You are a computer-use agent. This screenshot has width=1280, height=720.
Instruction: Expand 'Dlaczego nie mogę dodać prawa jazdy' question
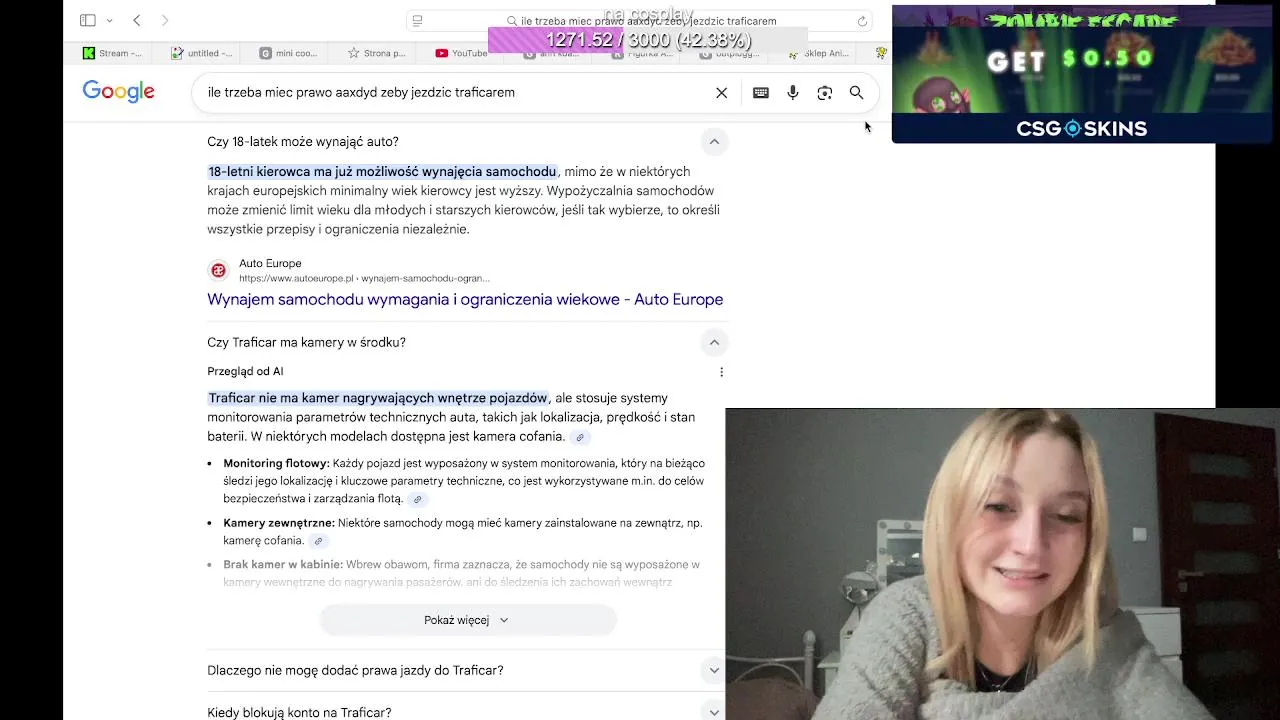pos(714,670)
